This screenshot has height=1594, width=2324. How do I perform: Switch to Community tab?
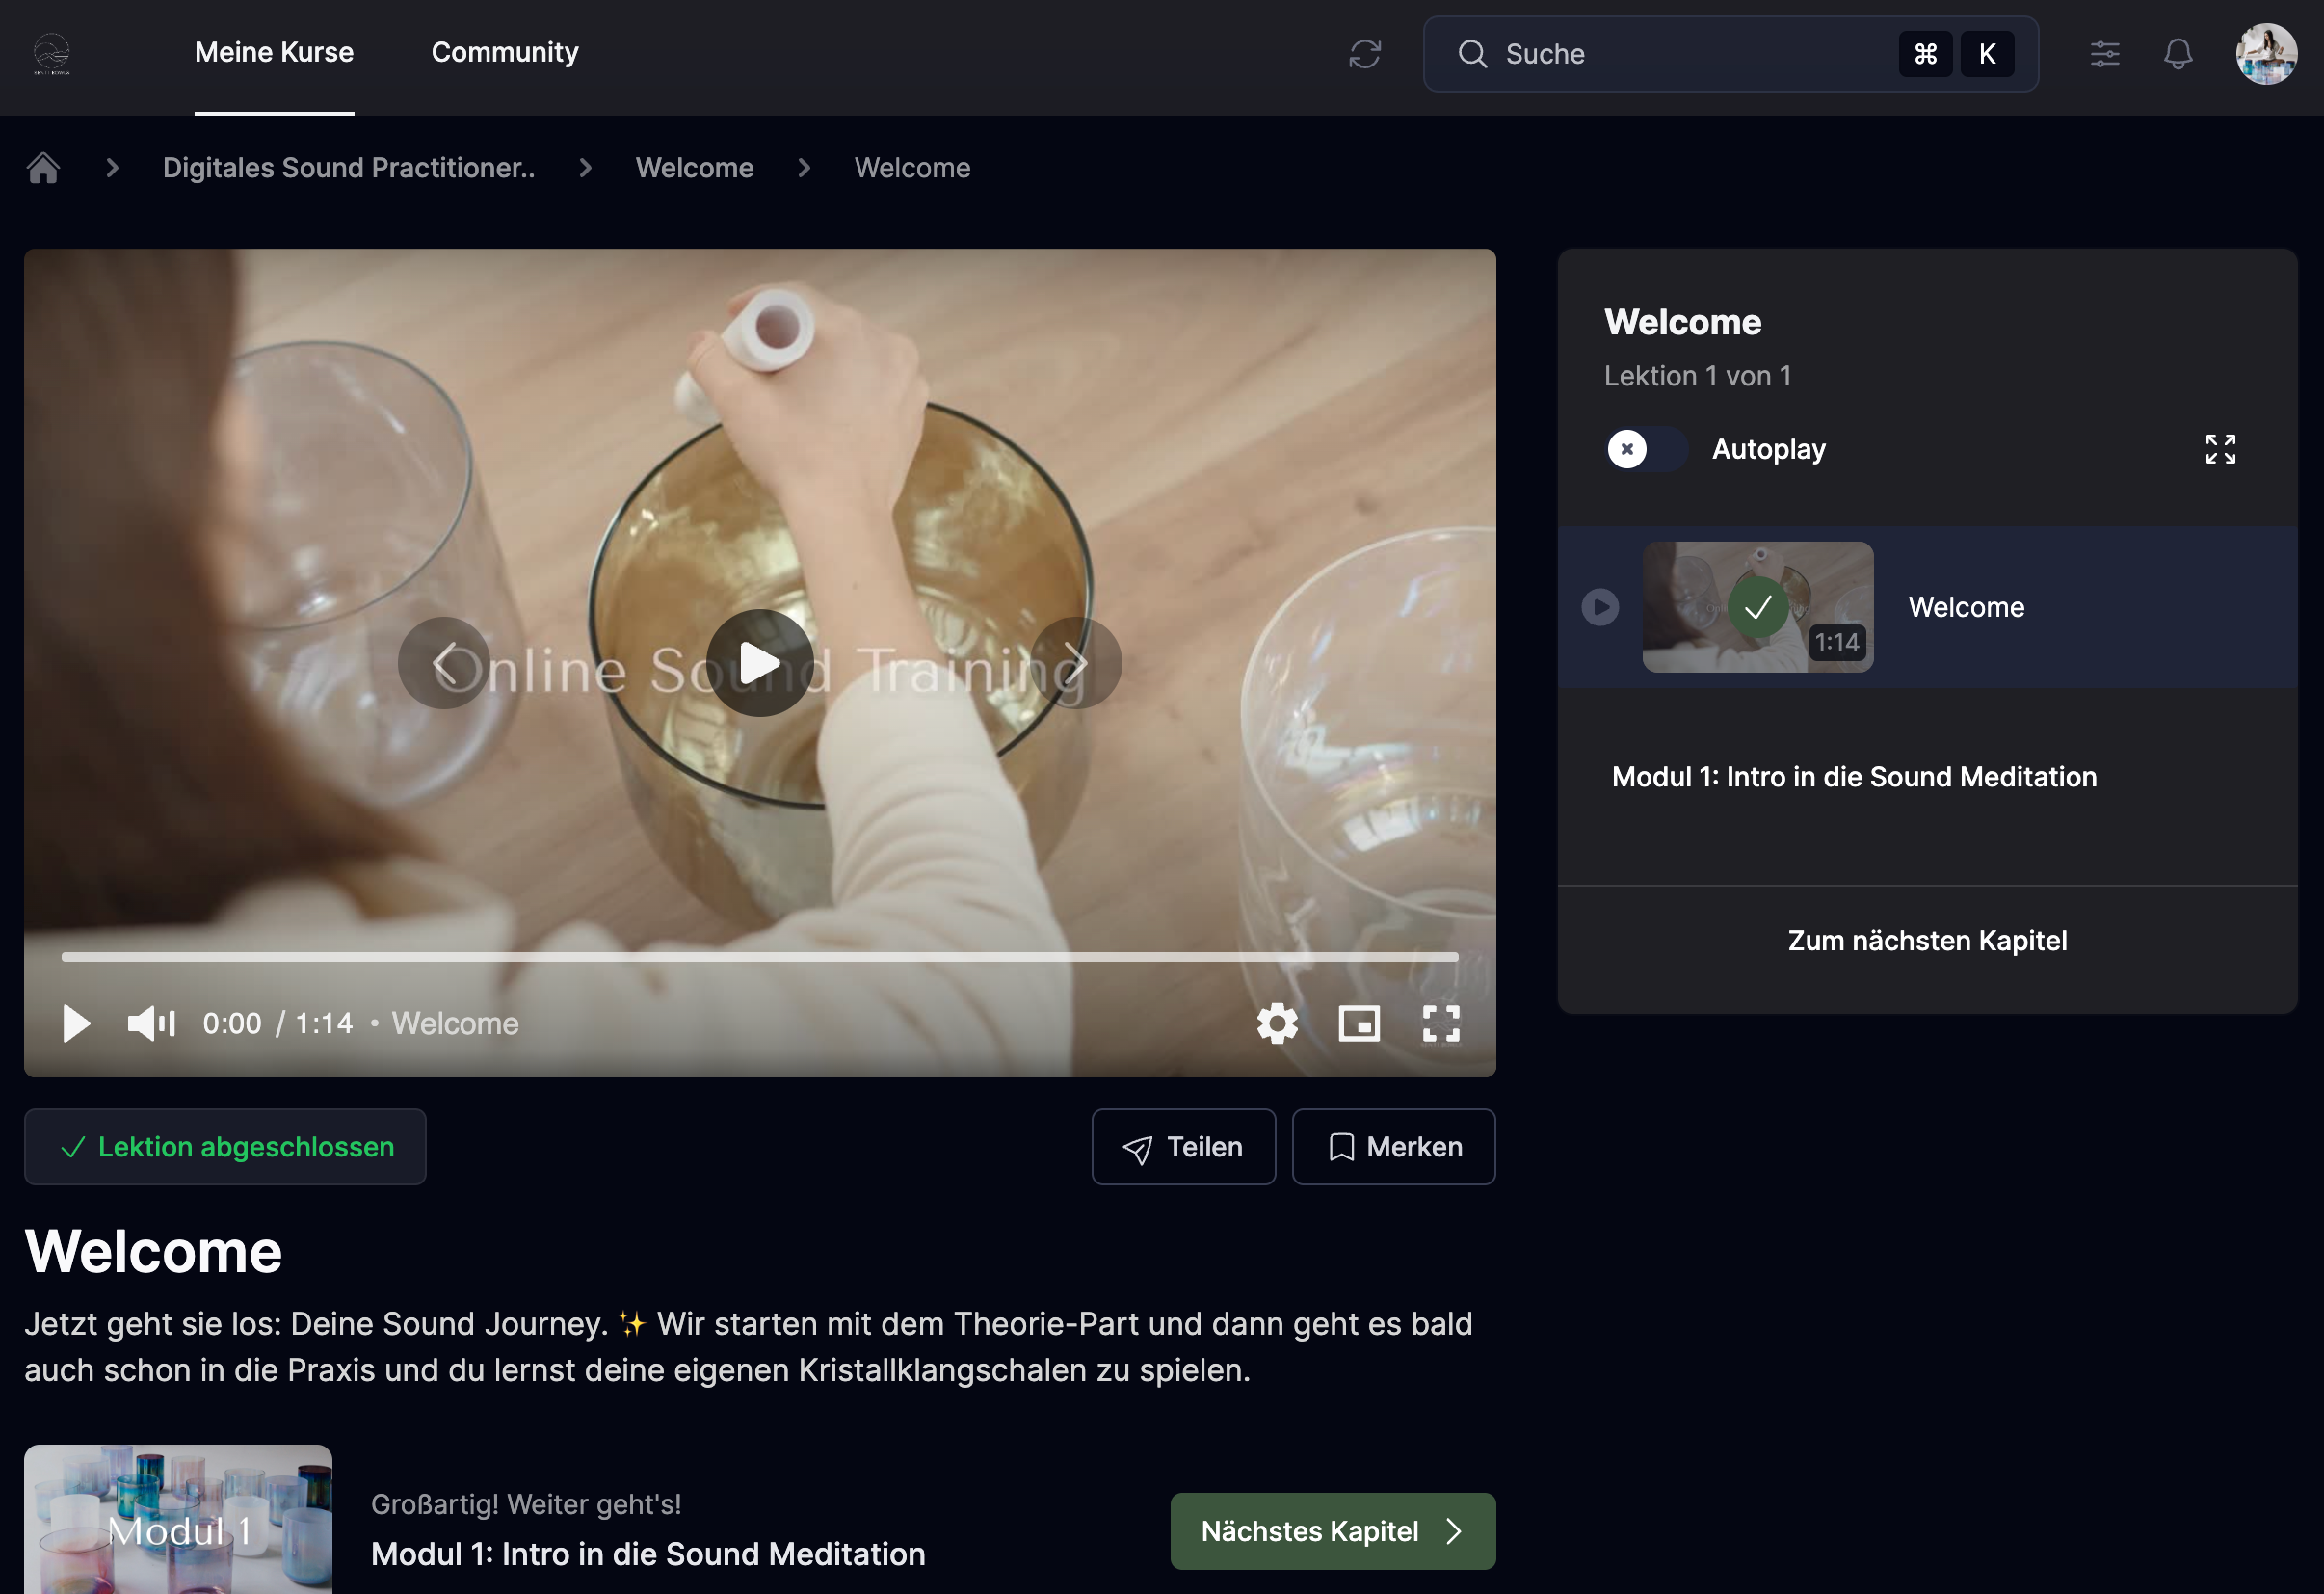tap(504, 52)
